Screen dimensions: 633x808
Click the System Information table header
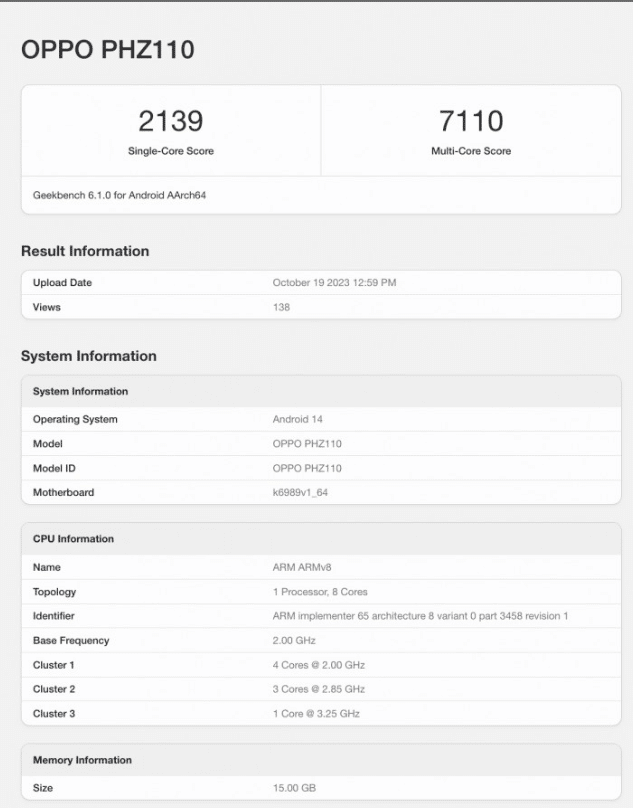[80, 392]
